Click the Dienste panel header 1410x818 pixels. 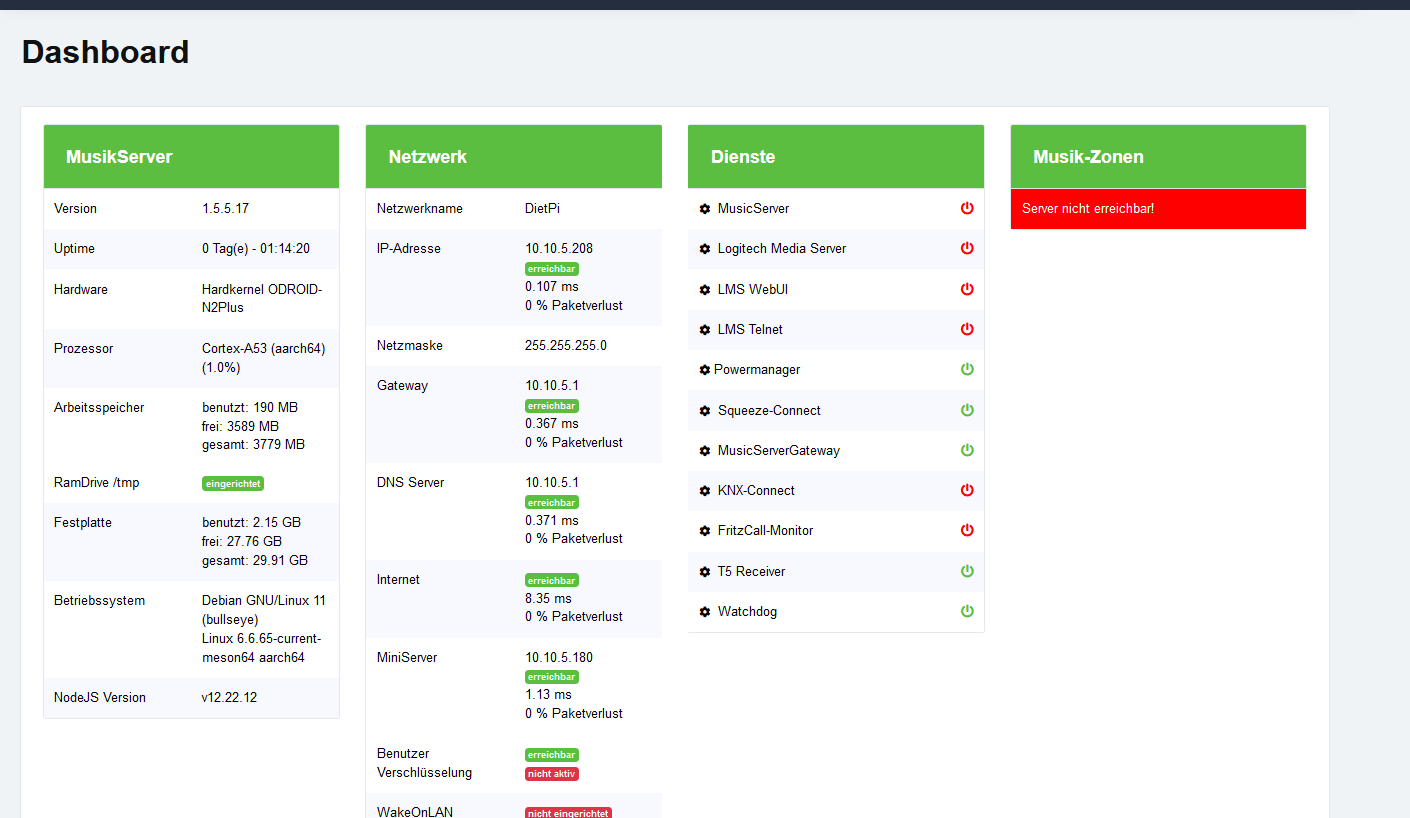[836, 157]
